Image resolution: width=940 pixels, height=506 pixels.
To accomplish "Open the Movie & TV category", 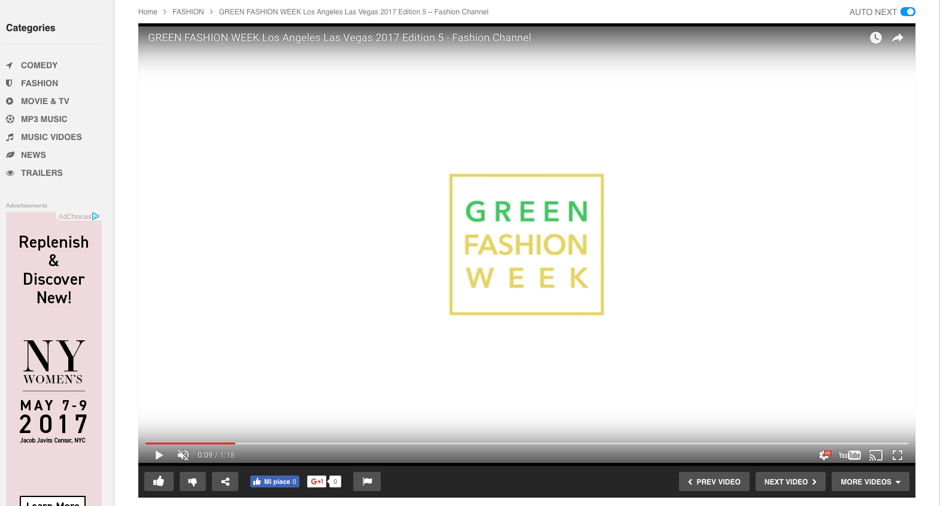I will 45,101.
